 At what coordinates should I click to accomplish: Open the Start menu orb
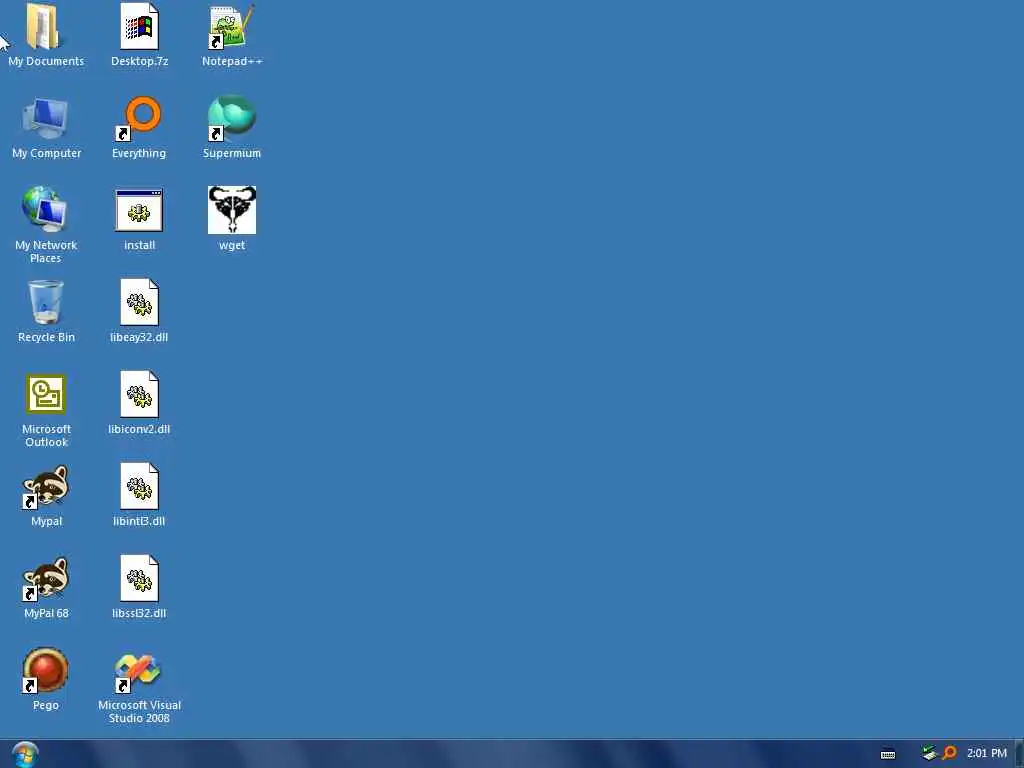25,754
